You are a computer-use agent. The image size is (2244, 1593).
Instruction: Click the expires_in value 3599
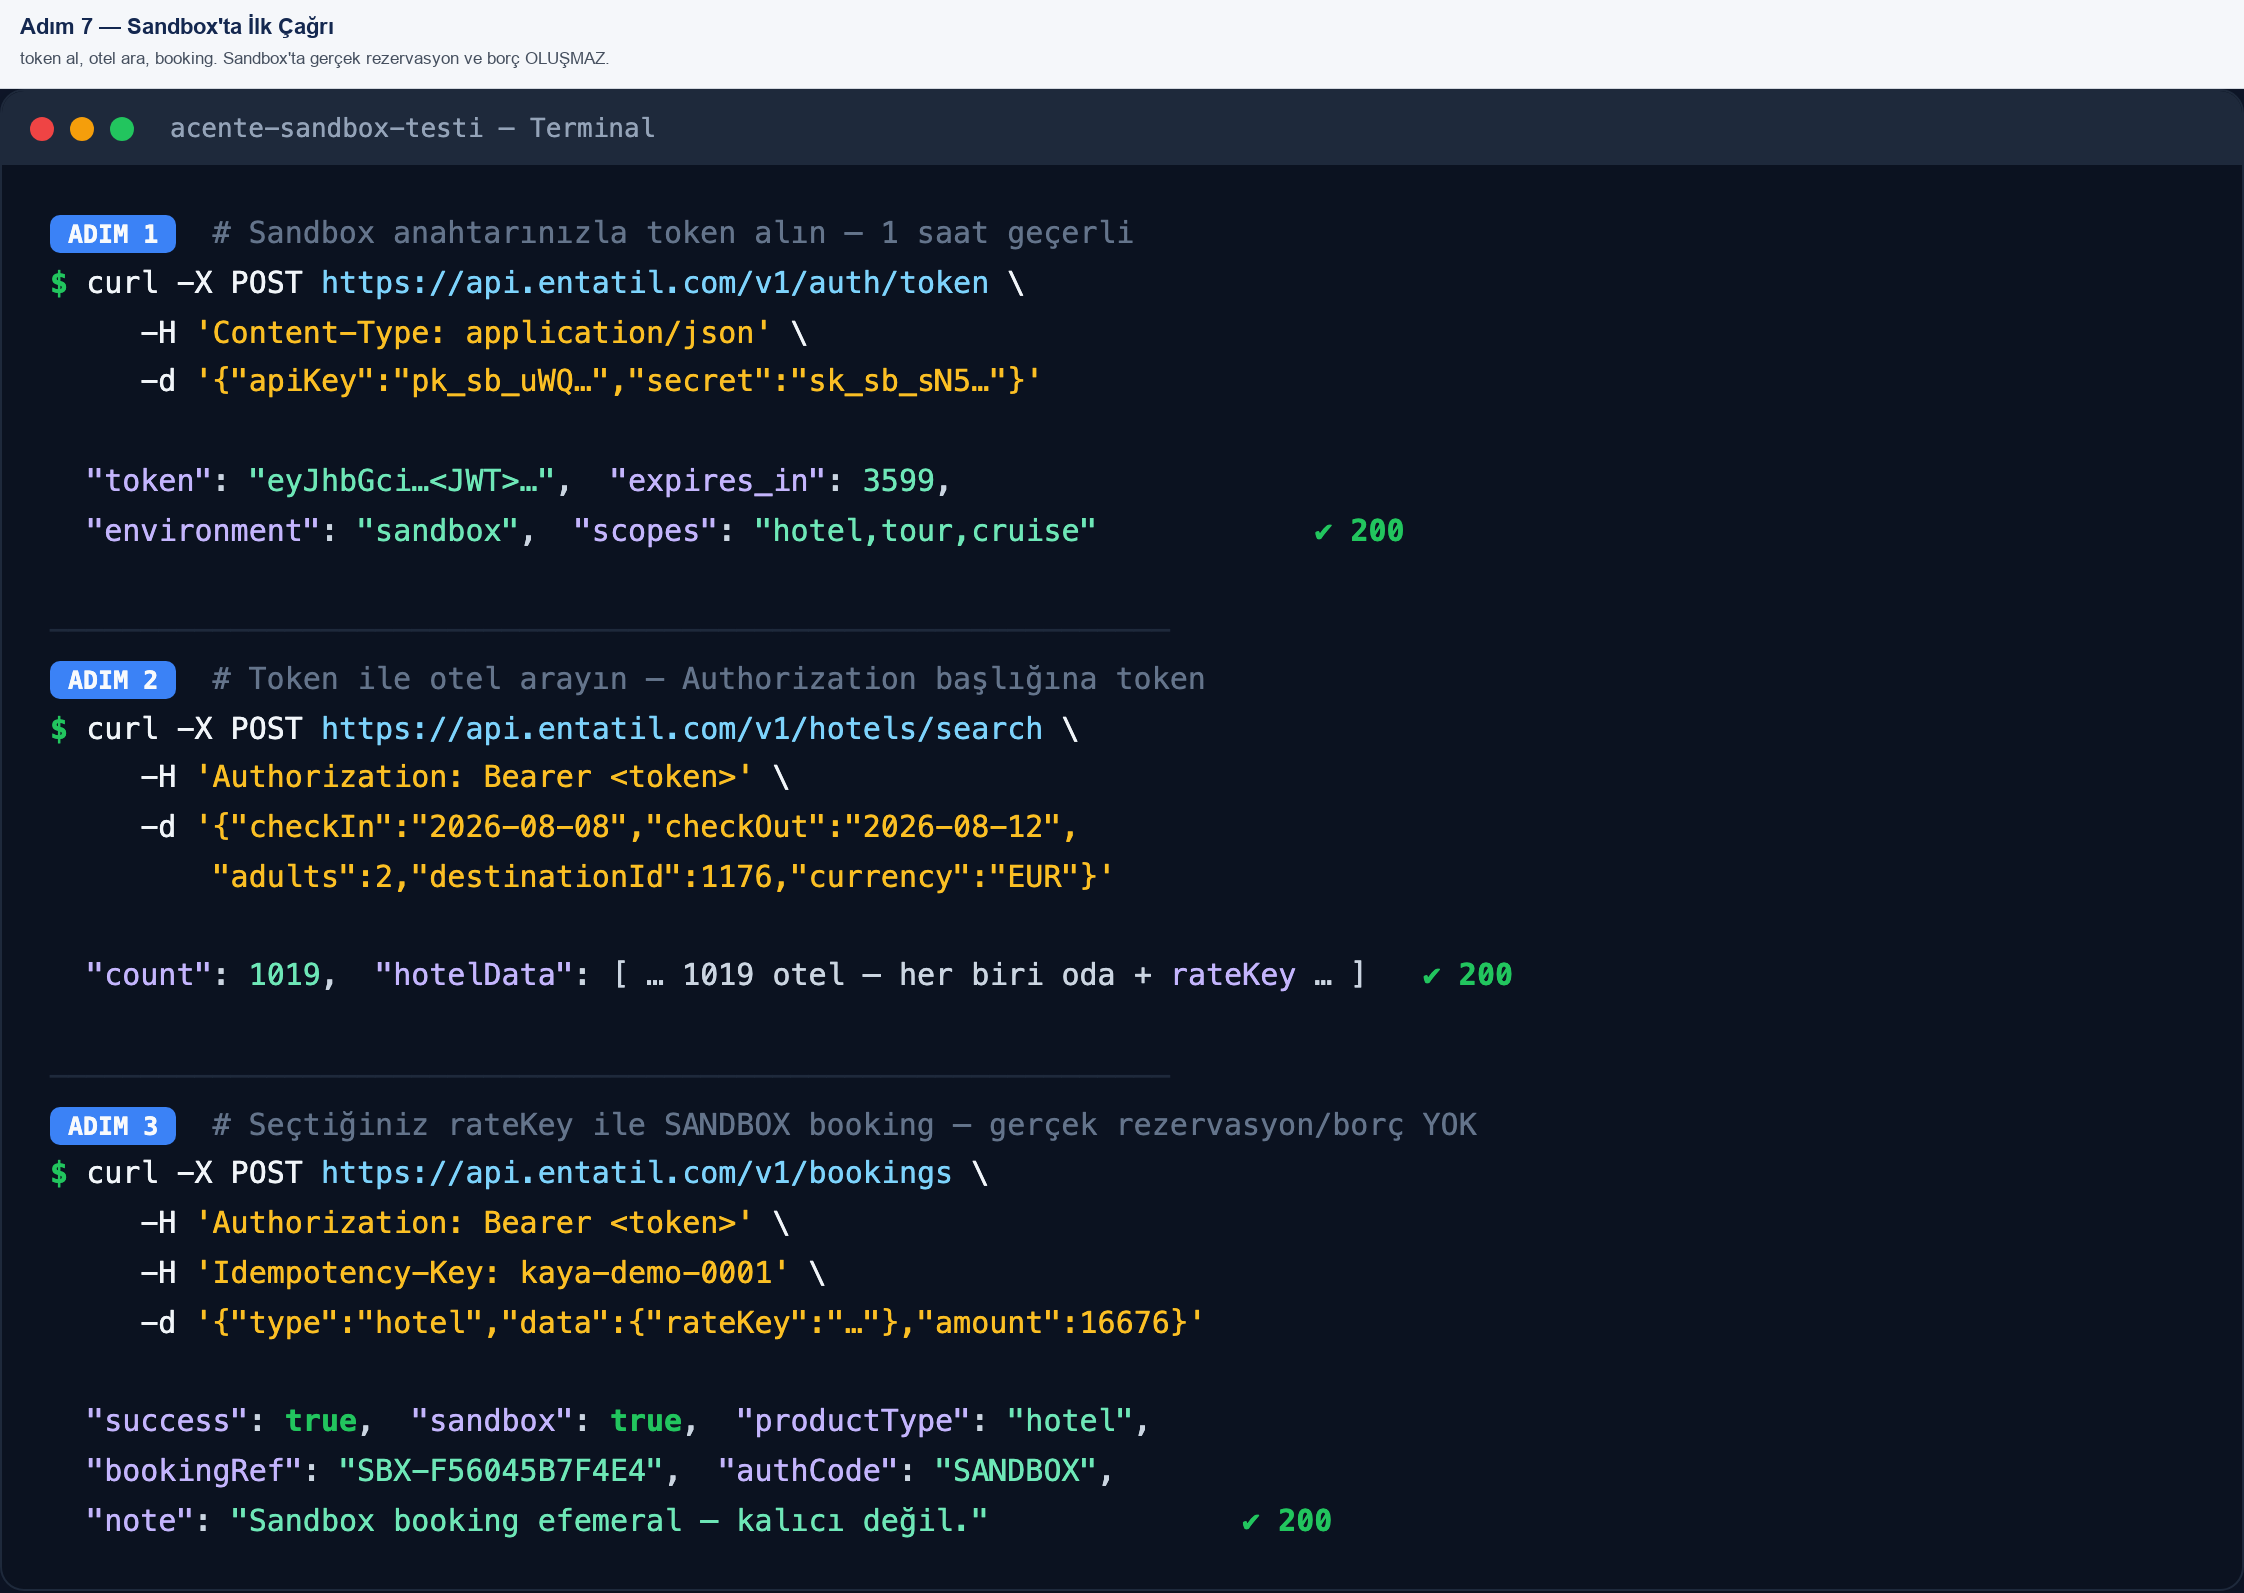point(898,481)
